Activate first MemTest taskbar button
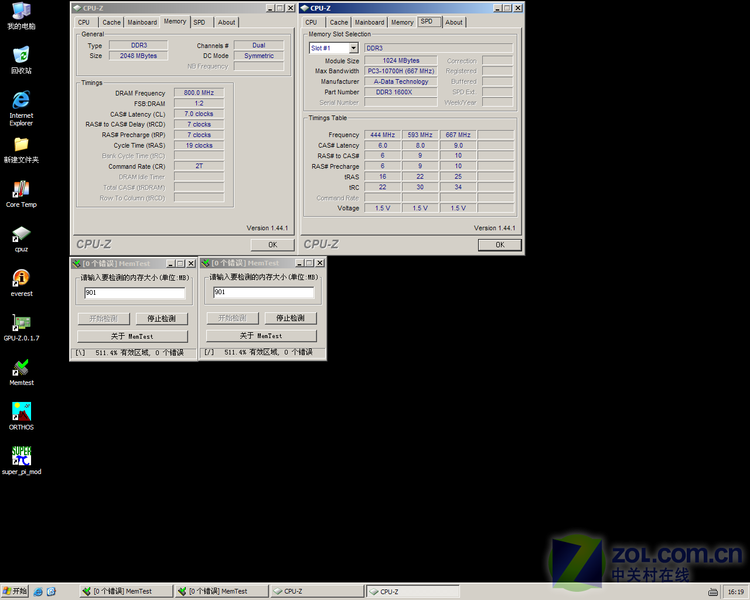750x600 pixels. click(126, 591)
